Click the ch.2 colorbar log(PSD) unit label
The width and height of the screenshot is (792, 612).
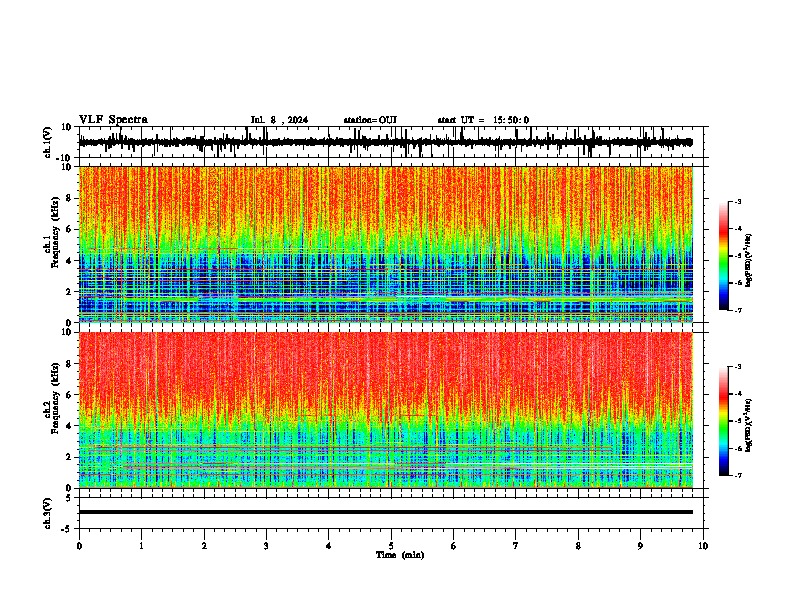coord(748,426)
